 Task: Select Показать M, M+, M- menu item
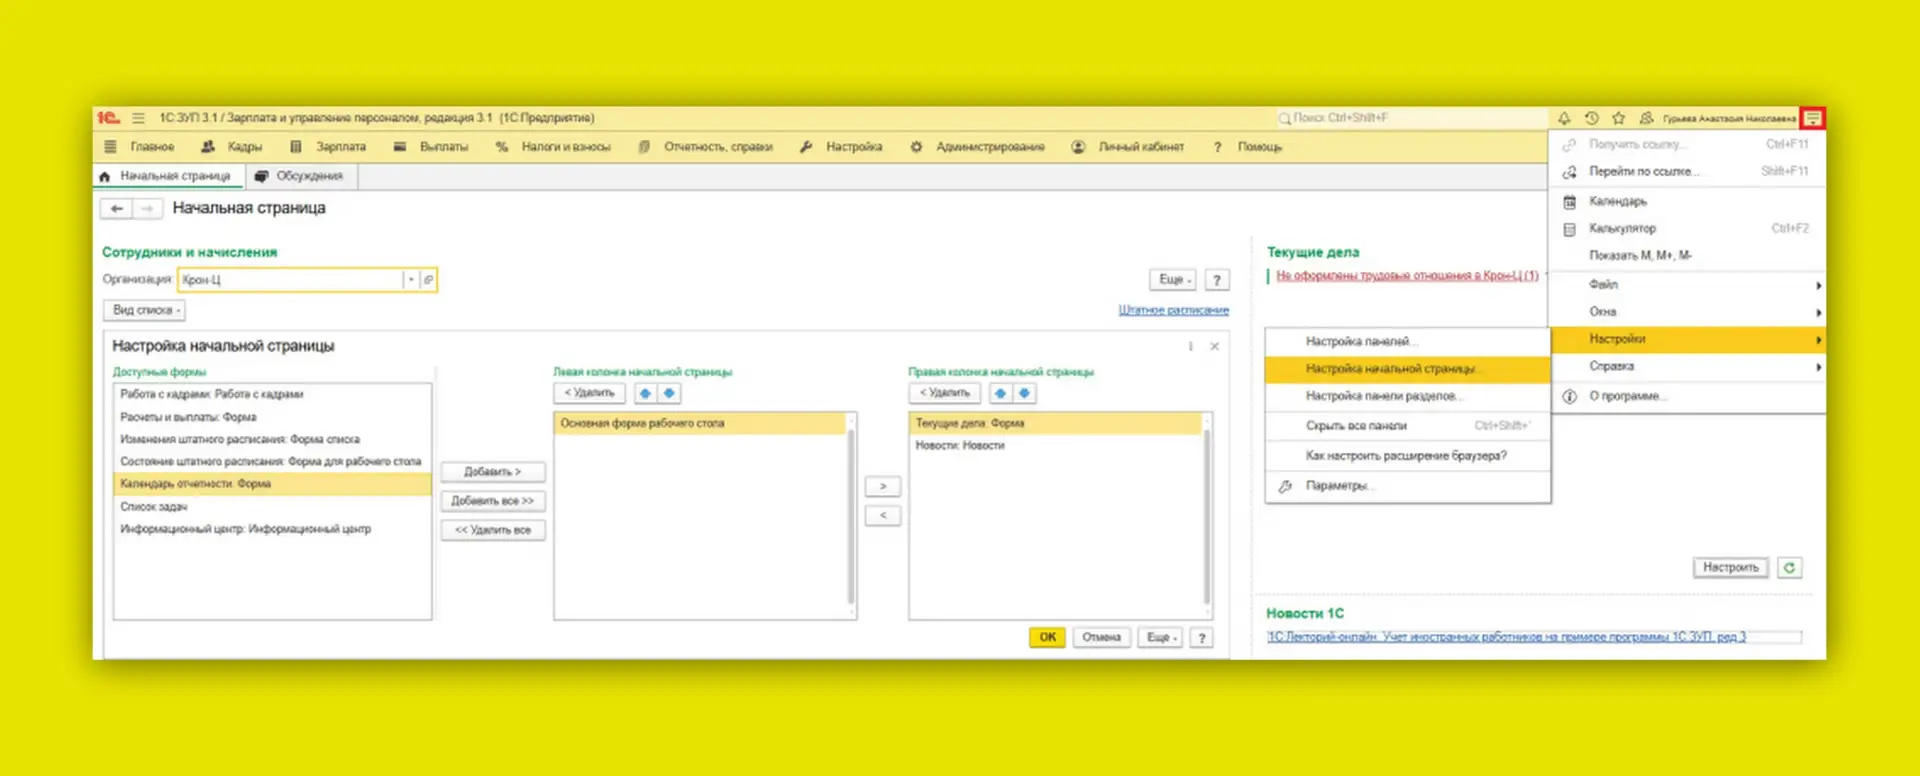(x=1687, y=256)
